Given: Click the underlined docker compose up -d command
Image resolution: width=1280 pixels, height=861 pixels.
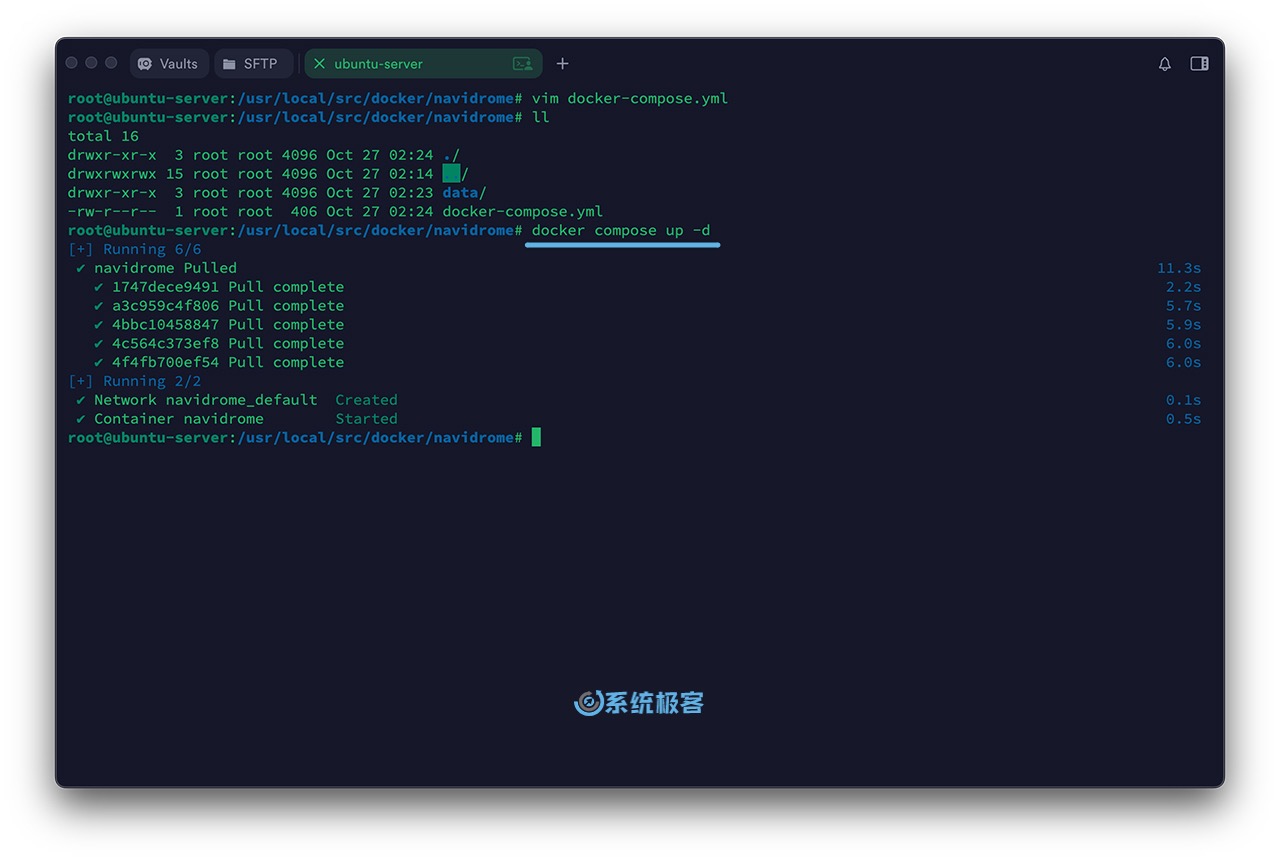Looking at the screenshot, I should pyautogui.click(x=621, y=231).
